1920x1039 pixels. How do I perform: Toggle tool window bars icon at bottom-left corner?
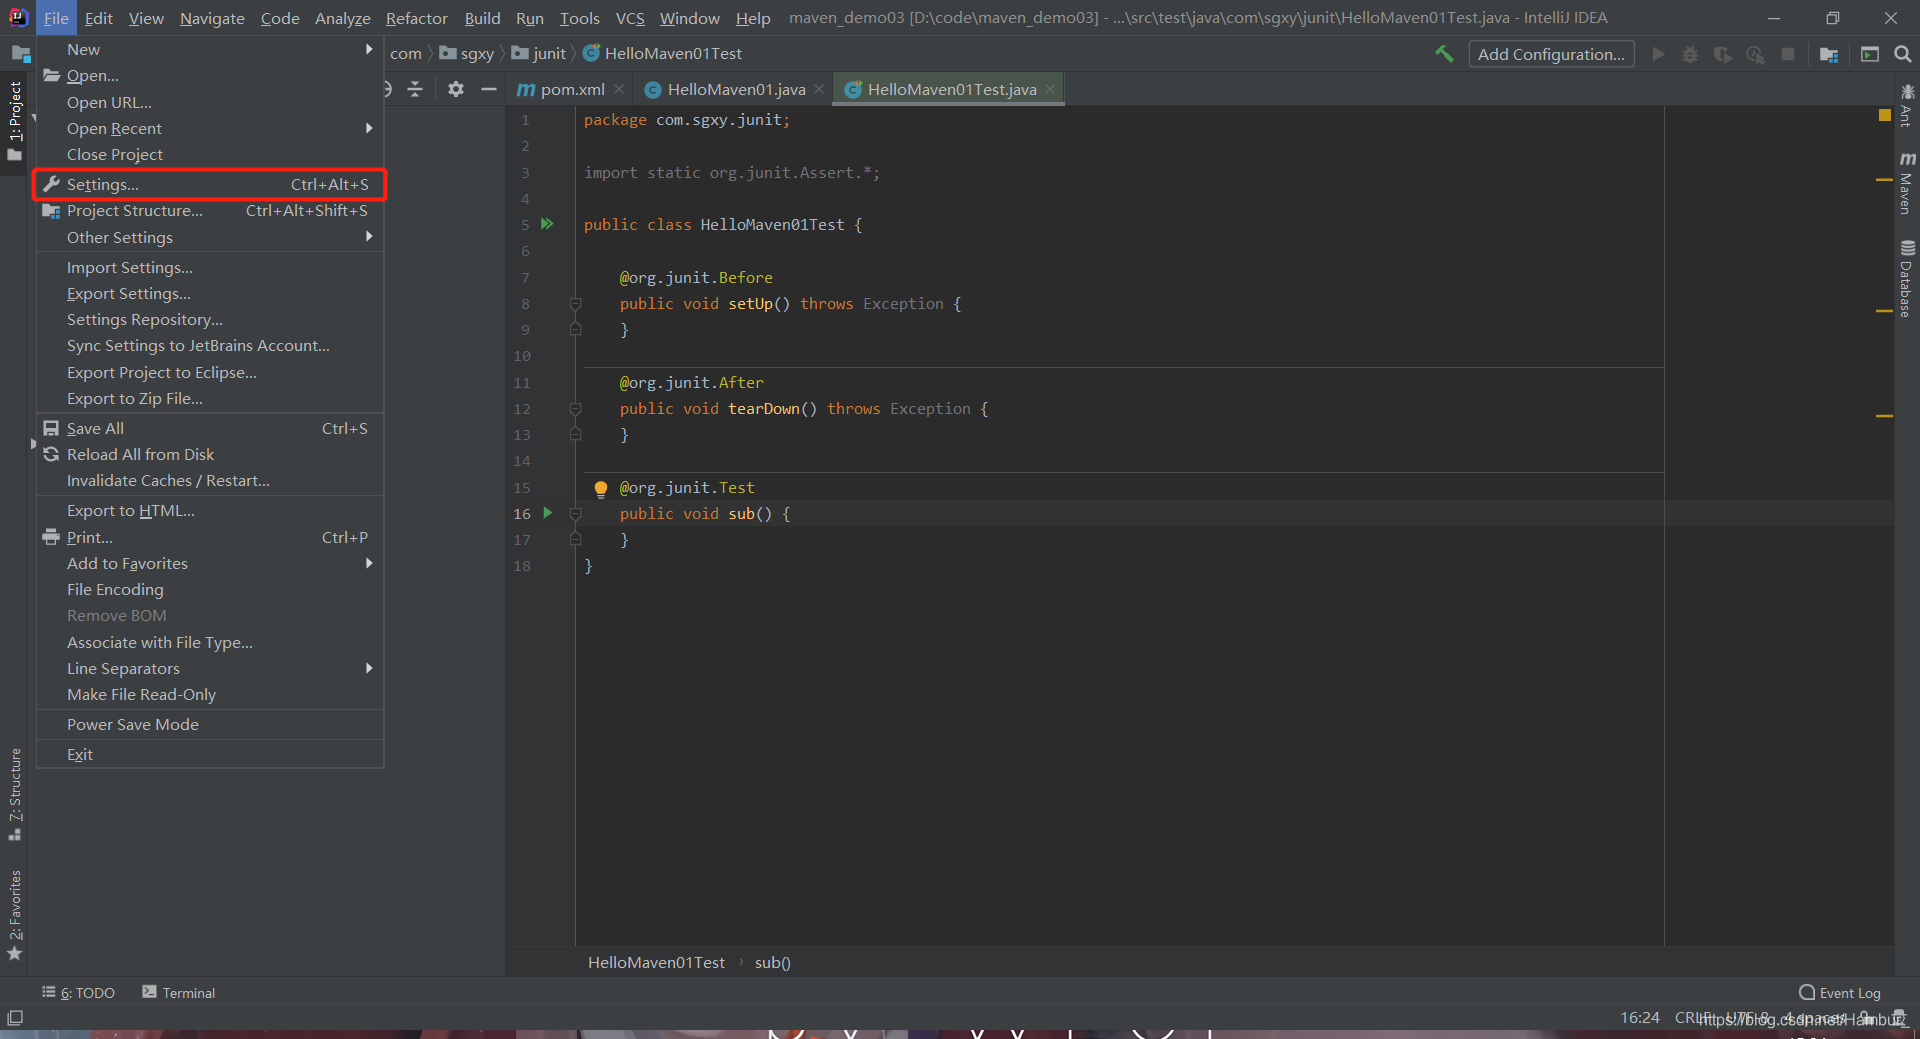point(15,1018)
